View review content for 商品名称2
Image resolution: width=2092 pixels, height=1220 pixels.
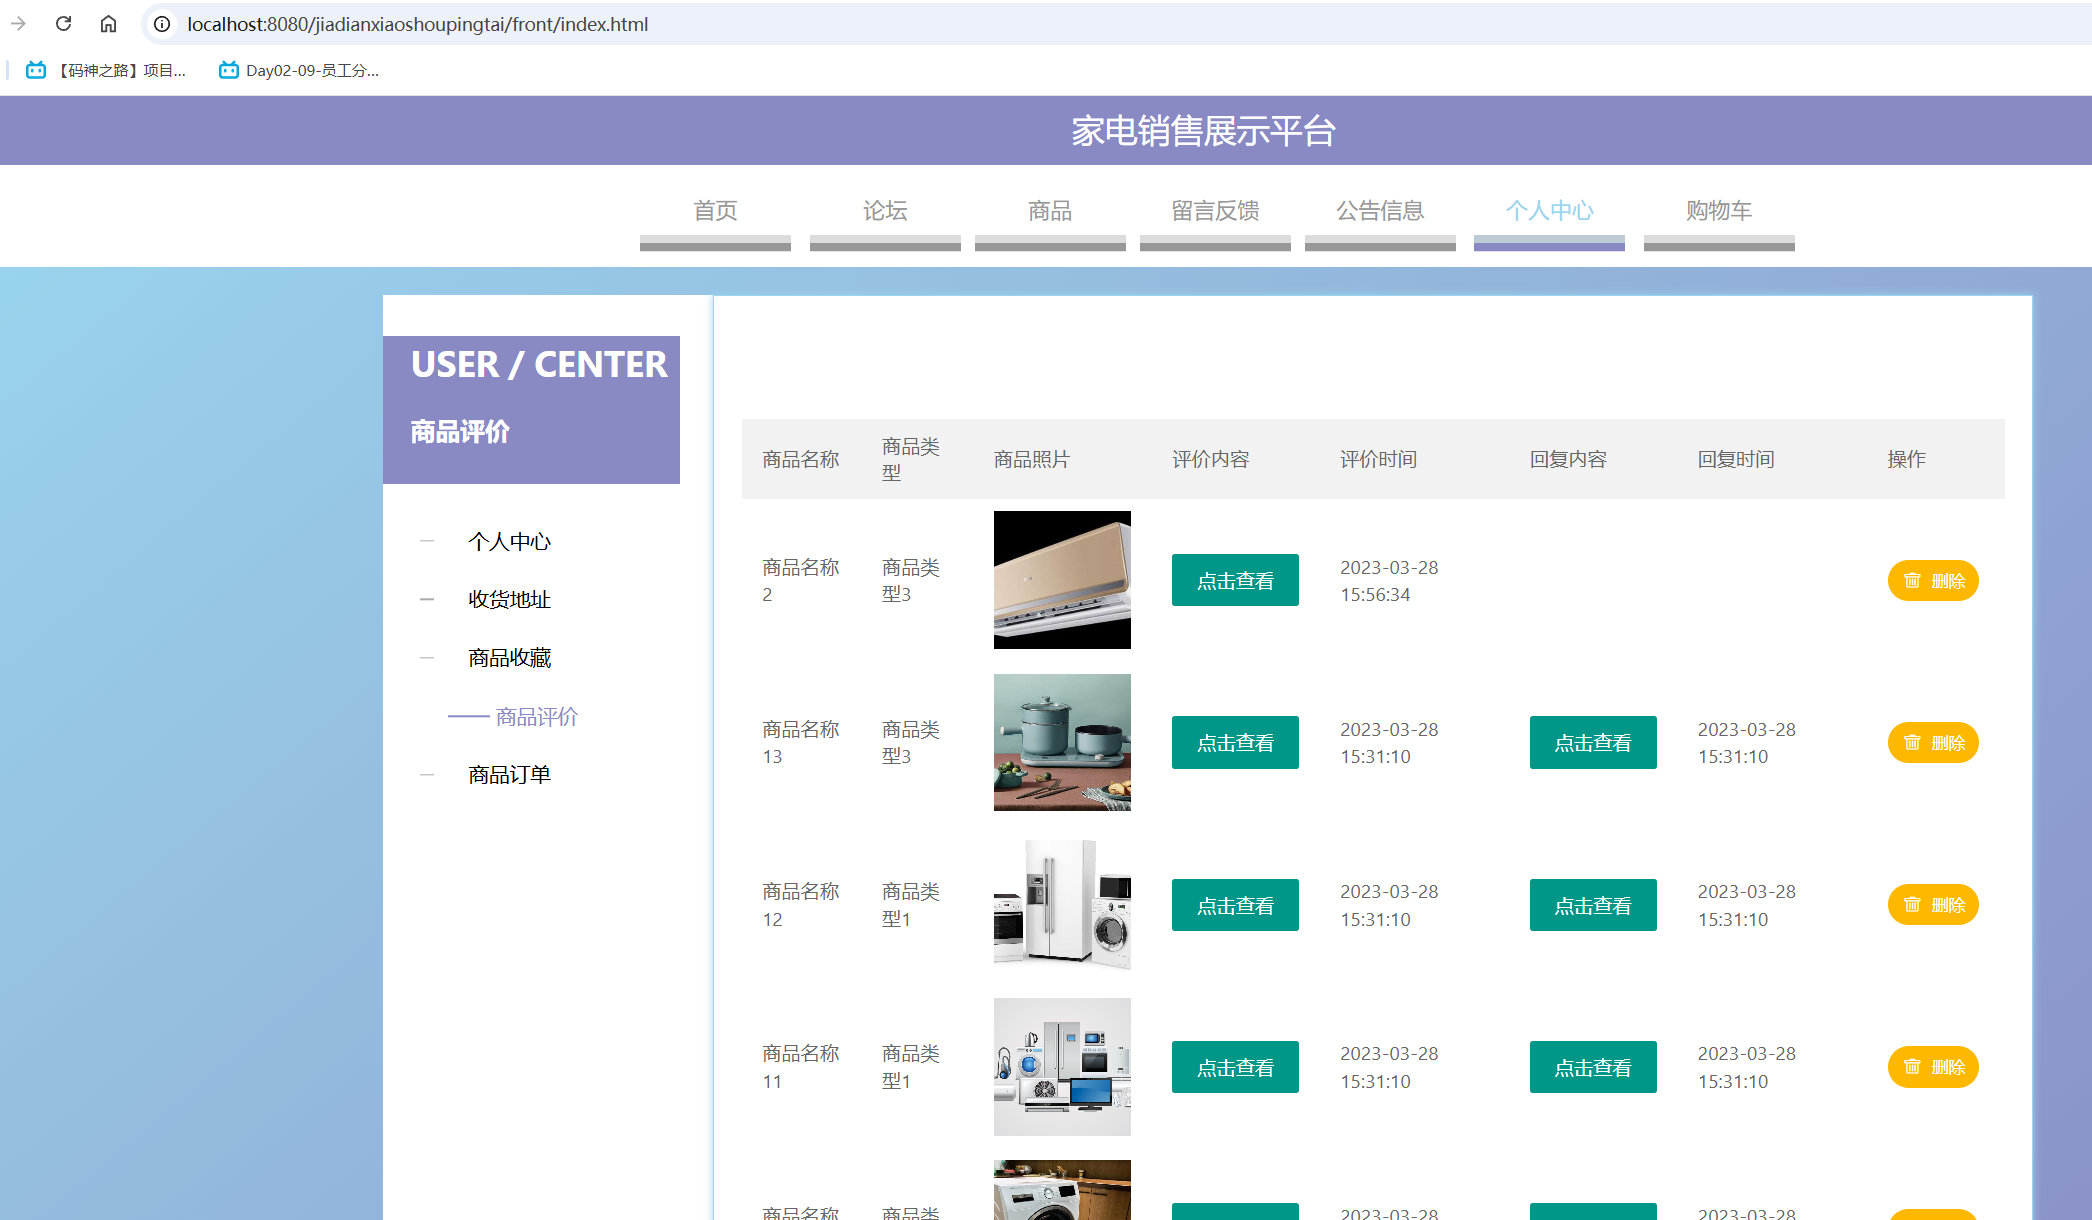click(1235, 580)
